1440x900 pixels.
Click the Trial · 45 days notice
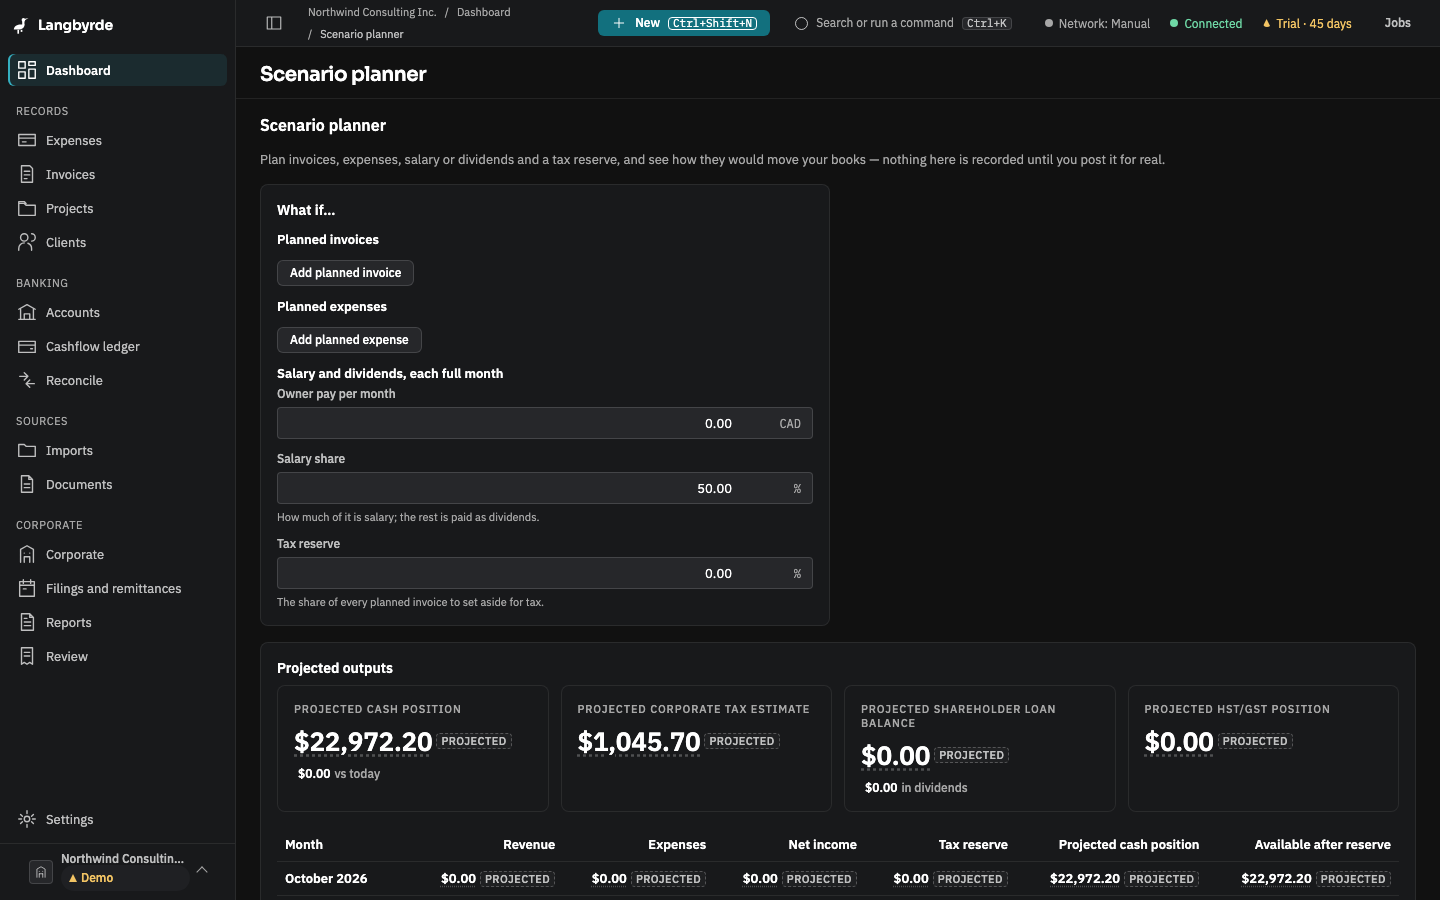[1307, 23]
